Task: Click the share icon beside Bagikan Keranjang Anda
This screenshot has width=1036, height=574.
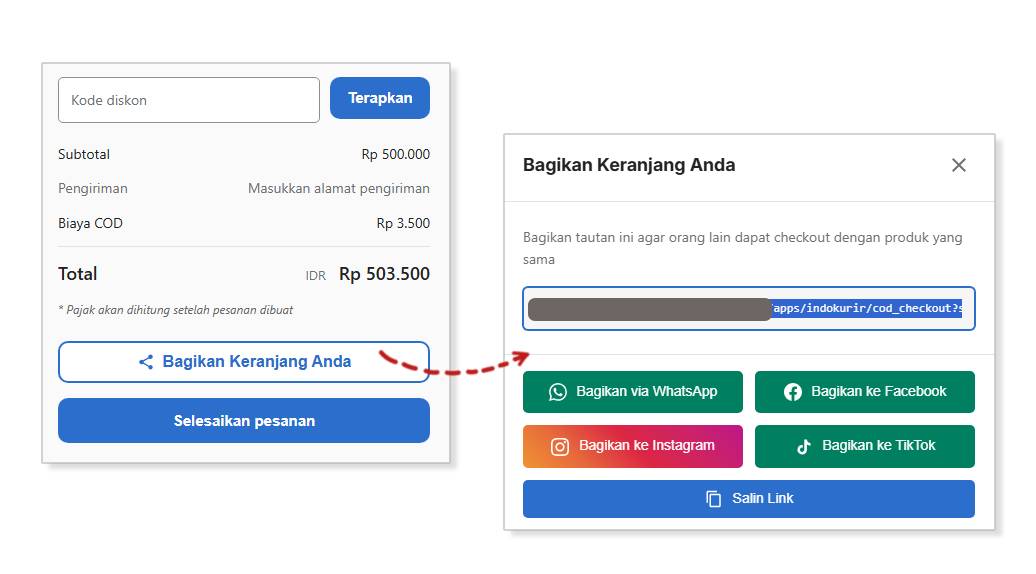Action: [146, 362]
